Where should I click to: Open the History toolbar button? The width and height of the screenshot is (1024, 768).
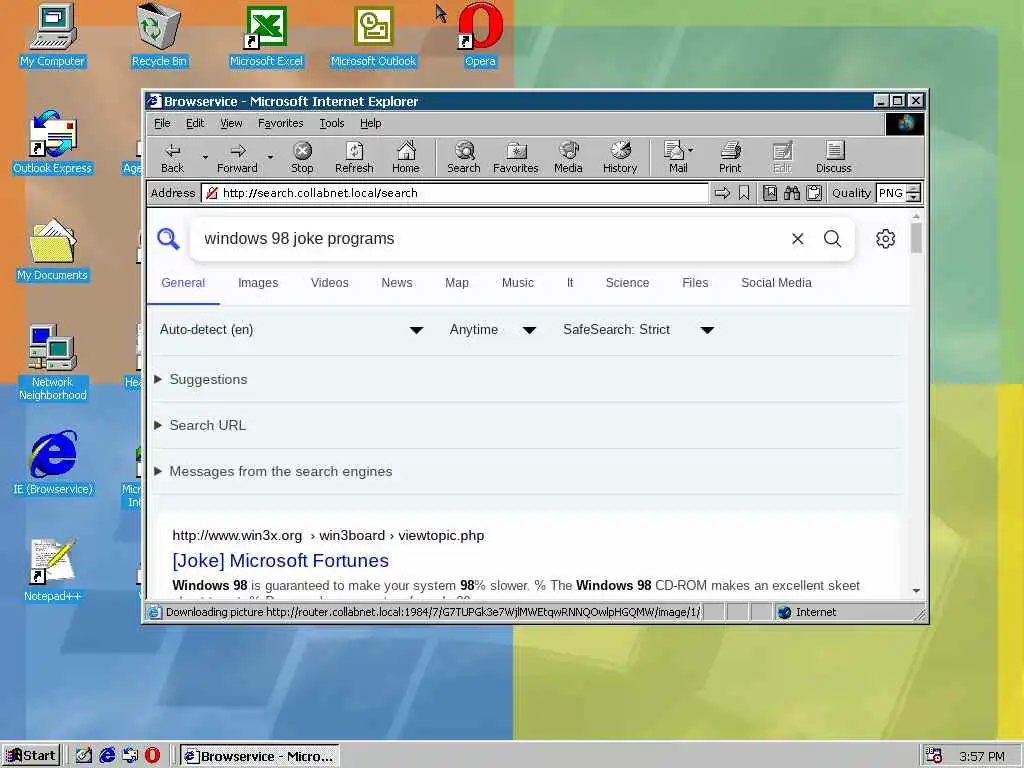click(x=620, y=158)
